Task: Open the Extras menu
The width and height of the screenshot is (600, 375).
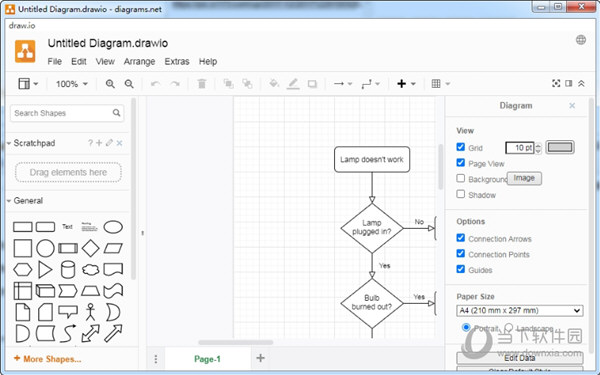Action: click(x=177, y=62)
